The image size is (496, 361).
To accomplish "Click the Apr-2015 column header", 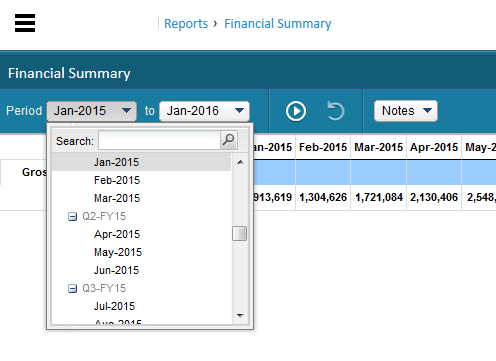I will (x=434, y=147).
